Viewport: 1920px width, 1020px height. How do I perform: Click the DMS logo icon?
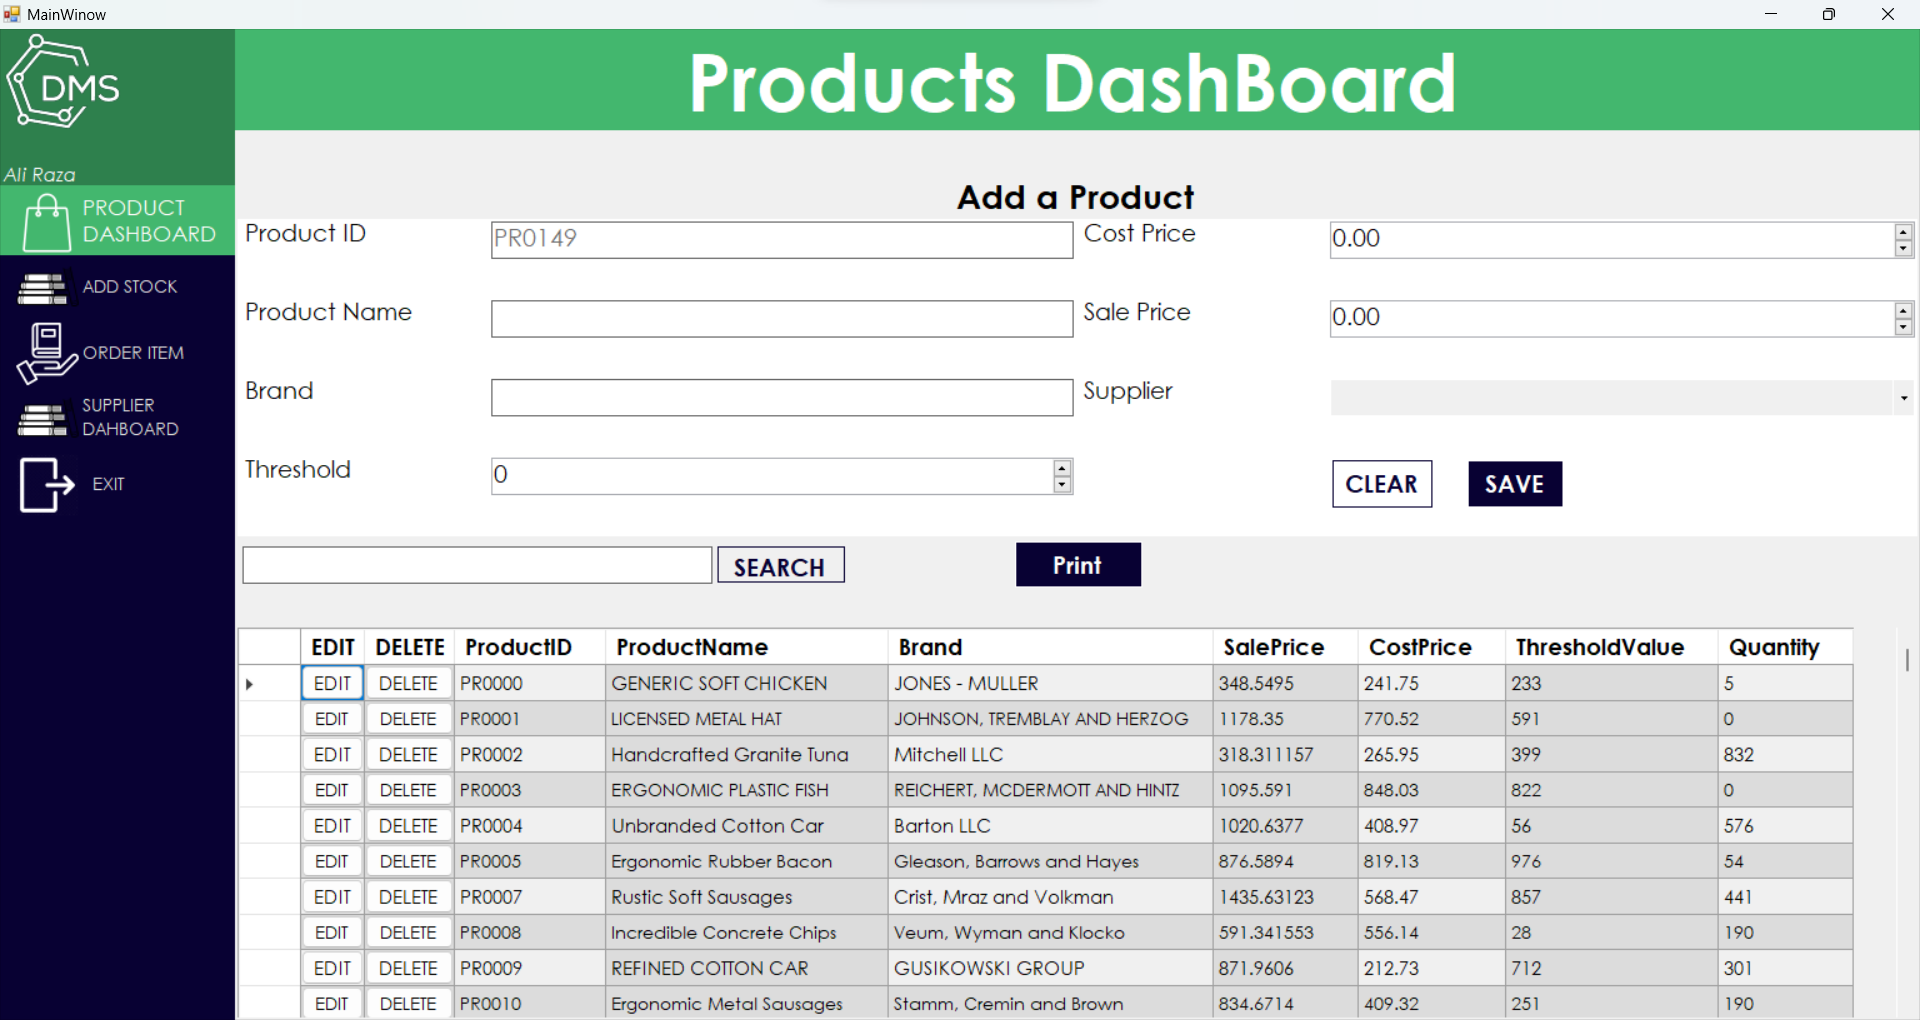click(x=62, y=84)
